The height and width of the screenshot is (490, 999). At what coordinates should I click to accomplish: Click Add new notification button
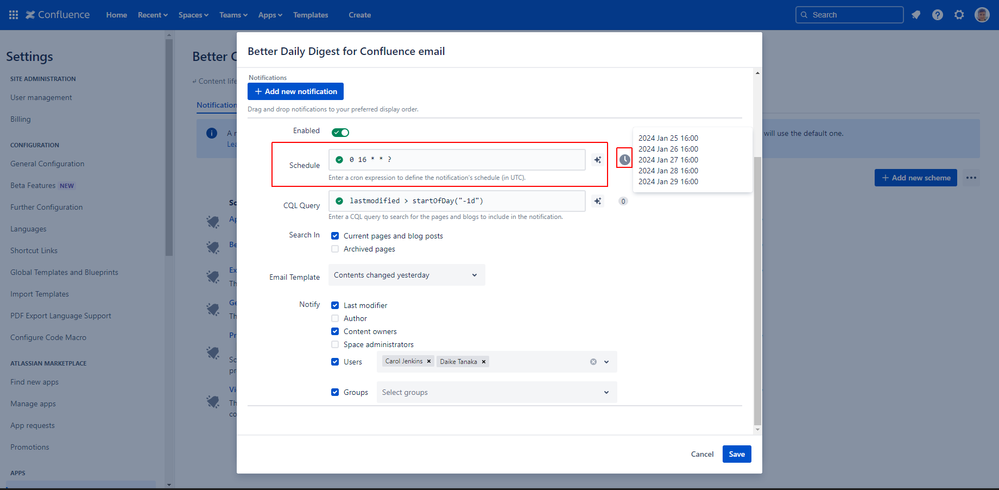[x=296, y=91]
